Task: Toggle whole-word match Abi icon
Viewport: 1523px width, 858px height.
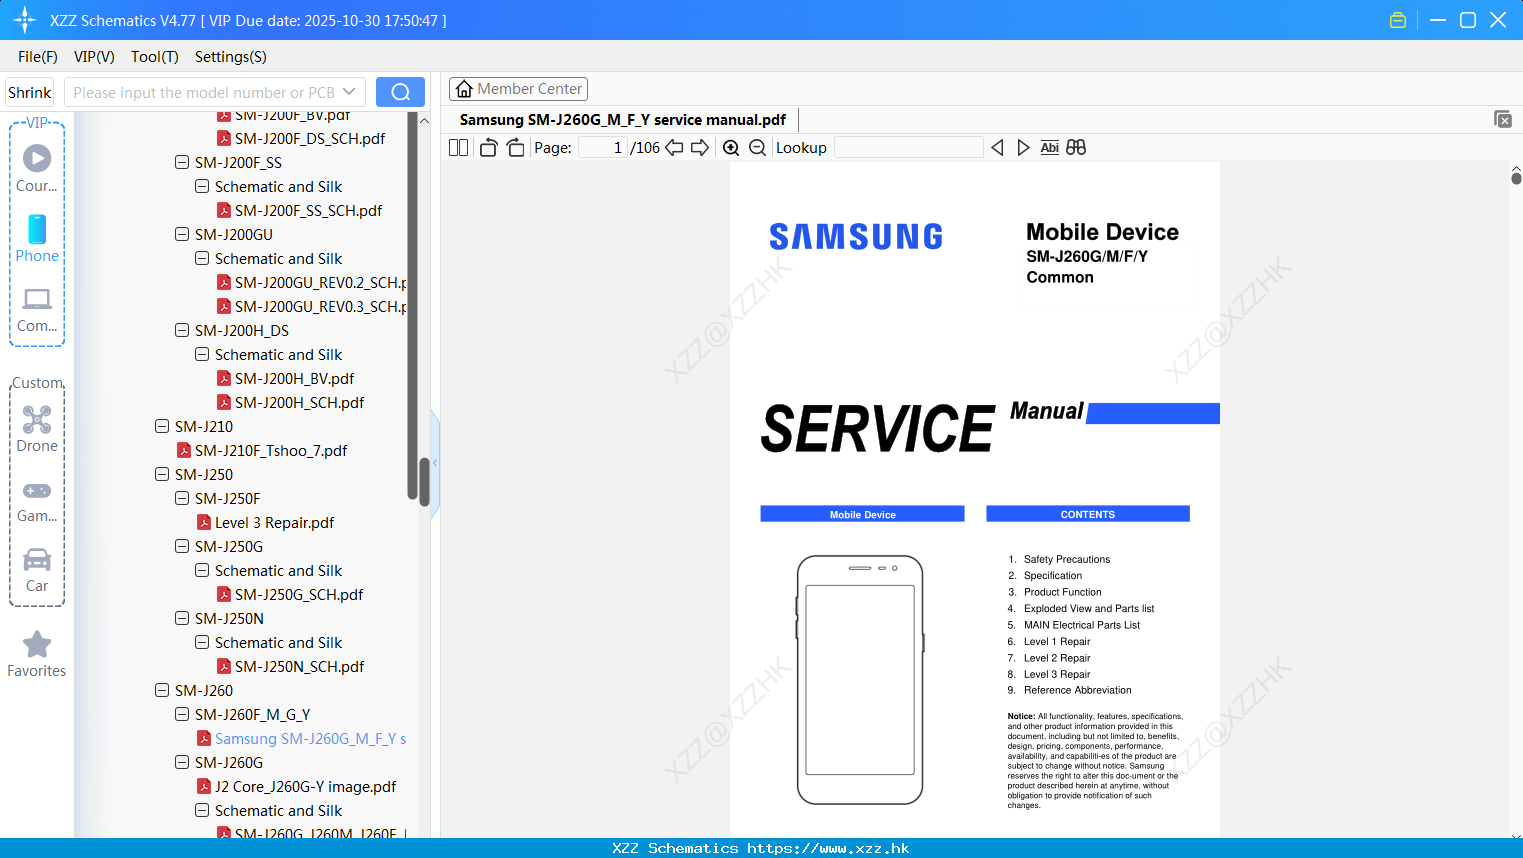Action: coord(1049,148)
